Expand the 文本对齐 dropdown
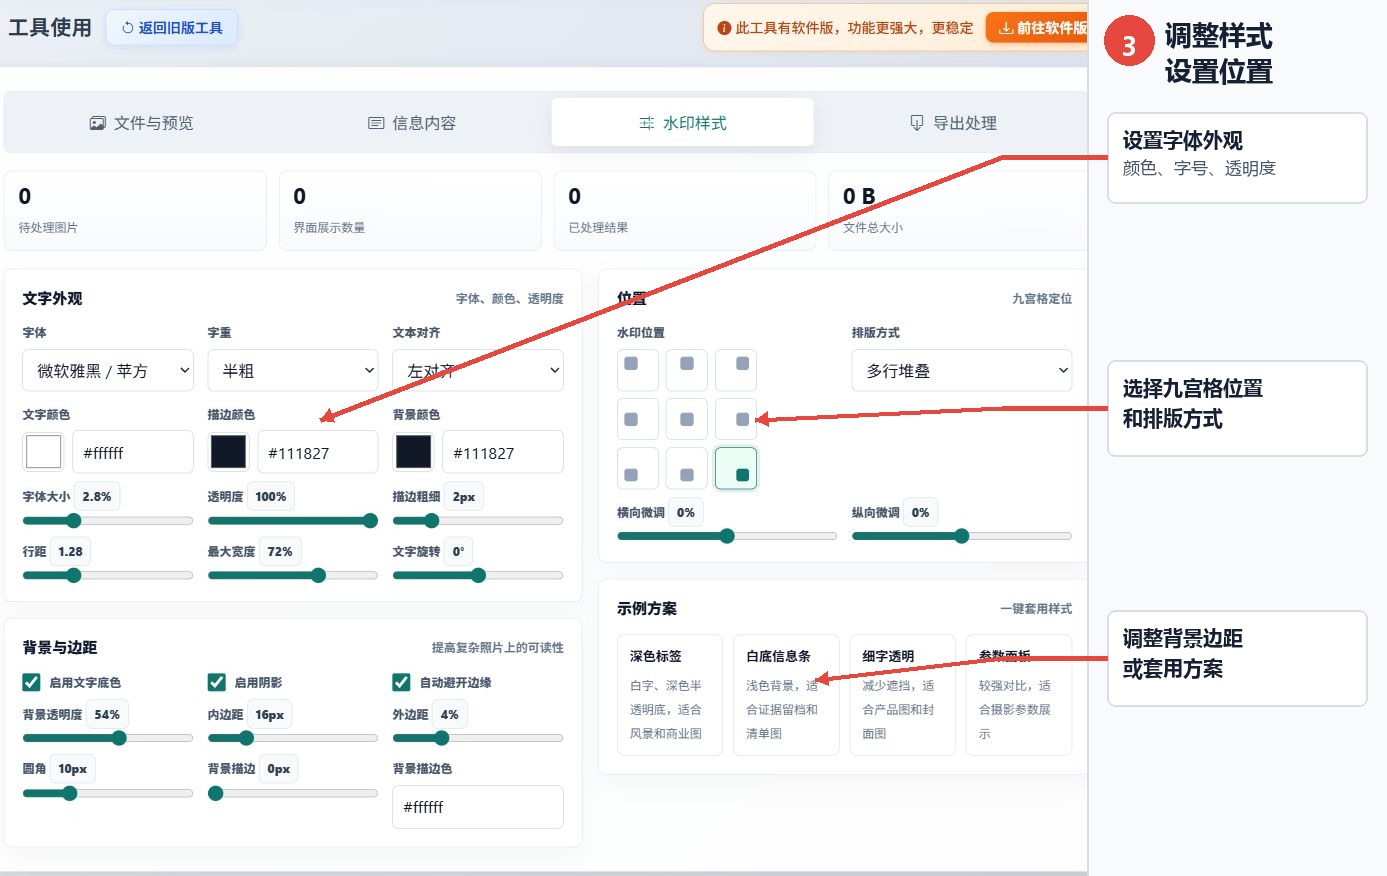 [478, 370]
